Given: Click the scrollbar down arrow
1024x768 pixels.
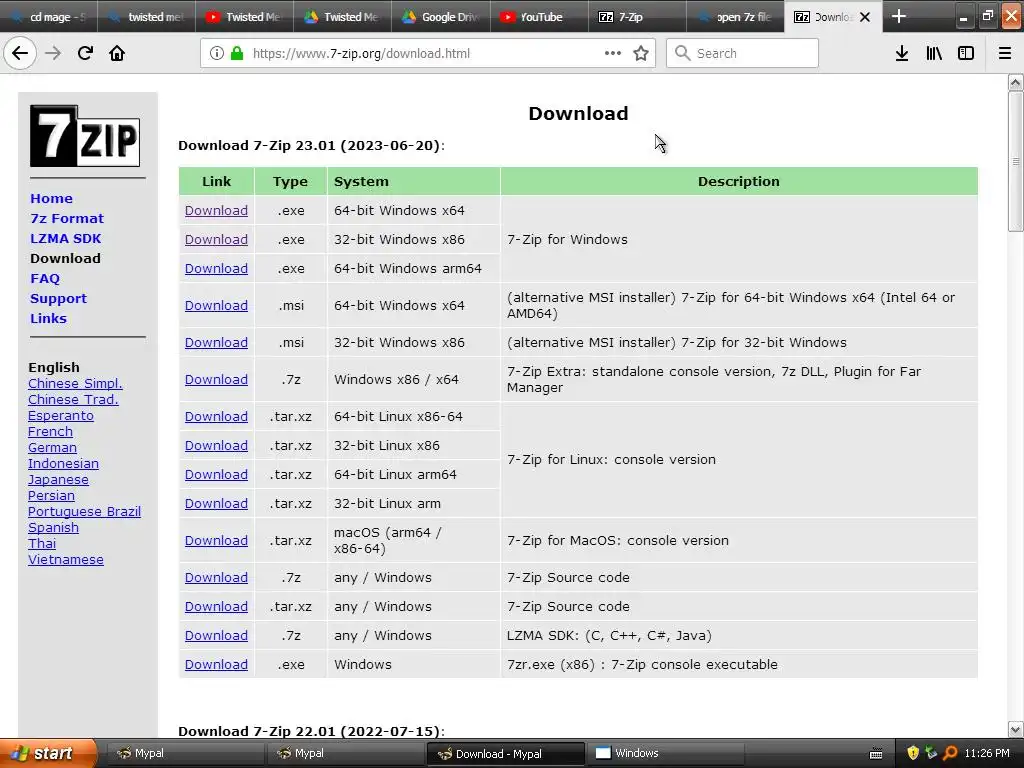Looking at the screenshot, I should tap(1016, 729).
